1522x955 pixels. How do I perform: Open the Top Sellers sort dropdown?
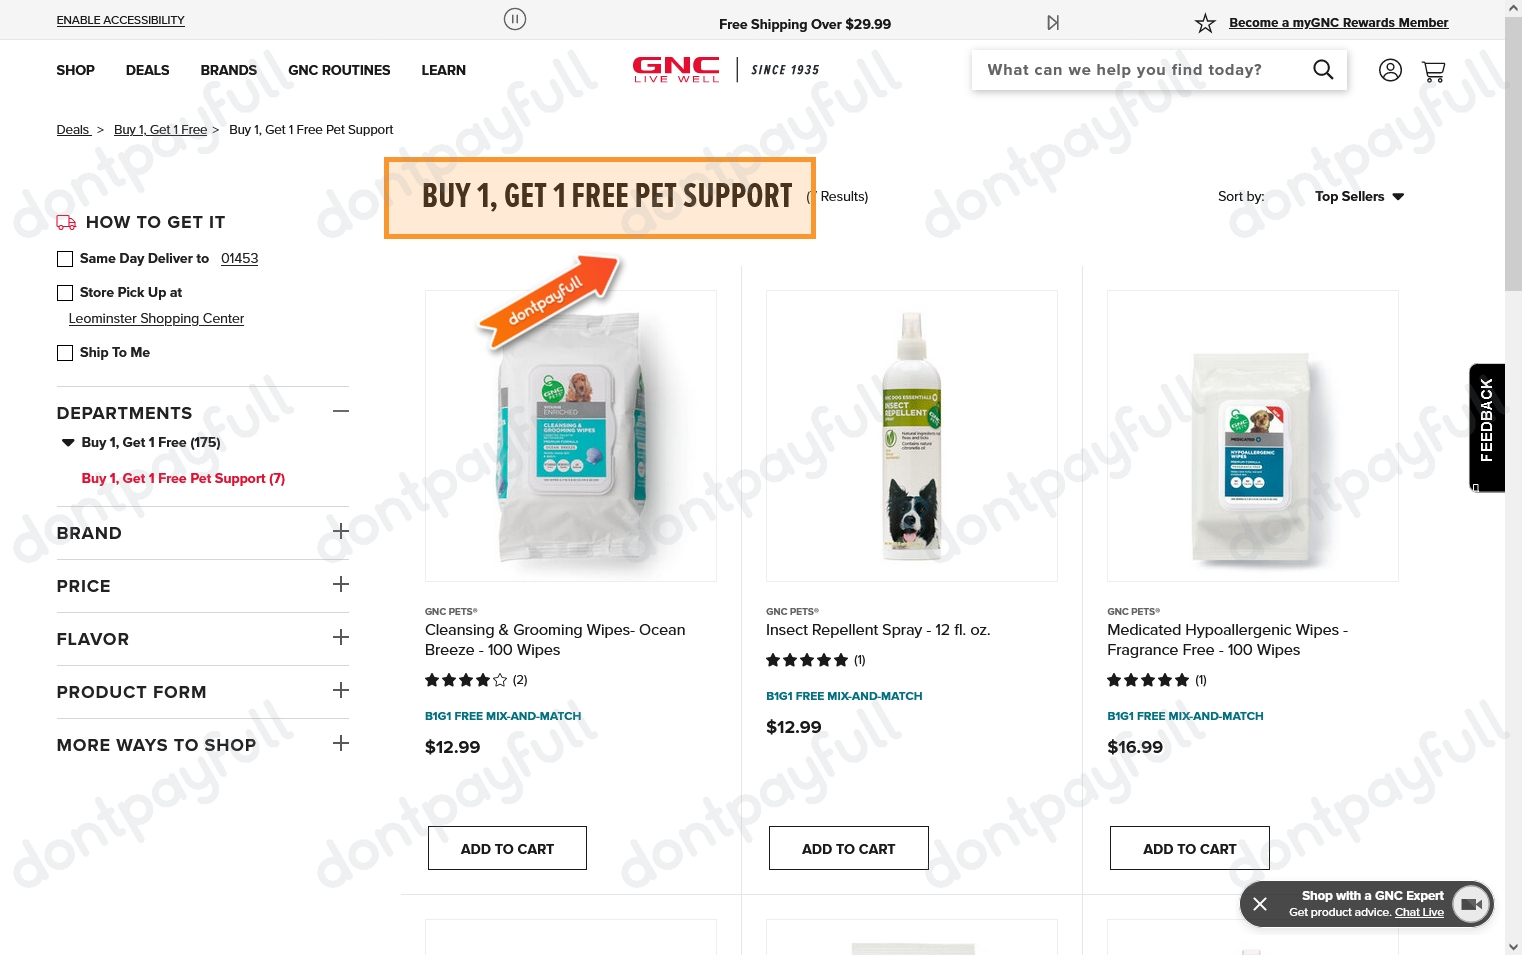(x=1359, y=197)
